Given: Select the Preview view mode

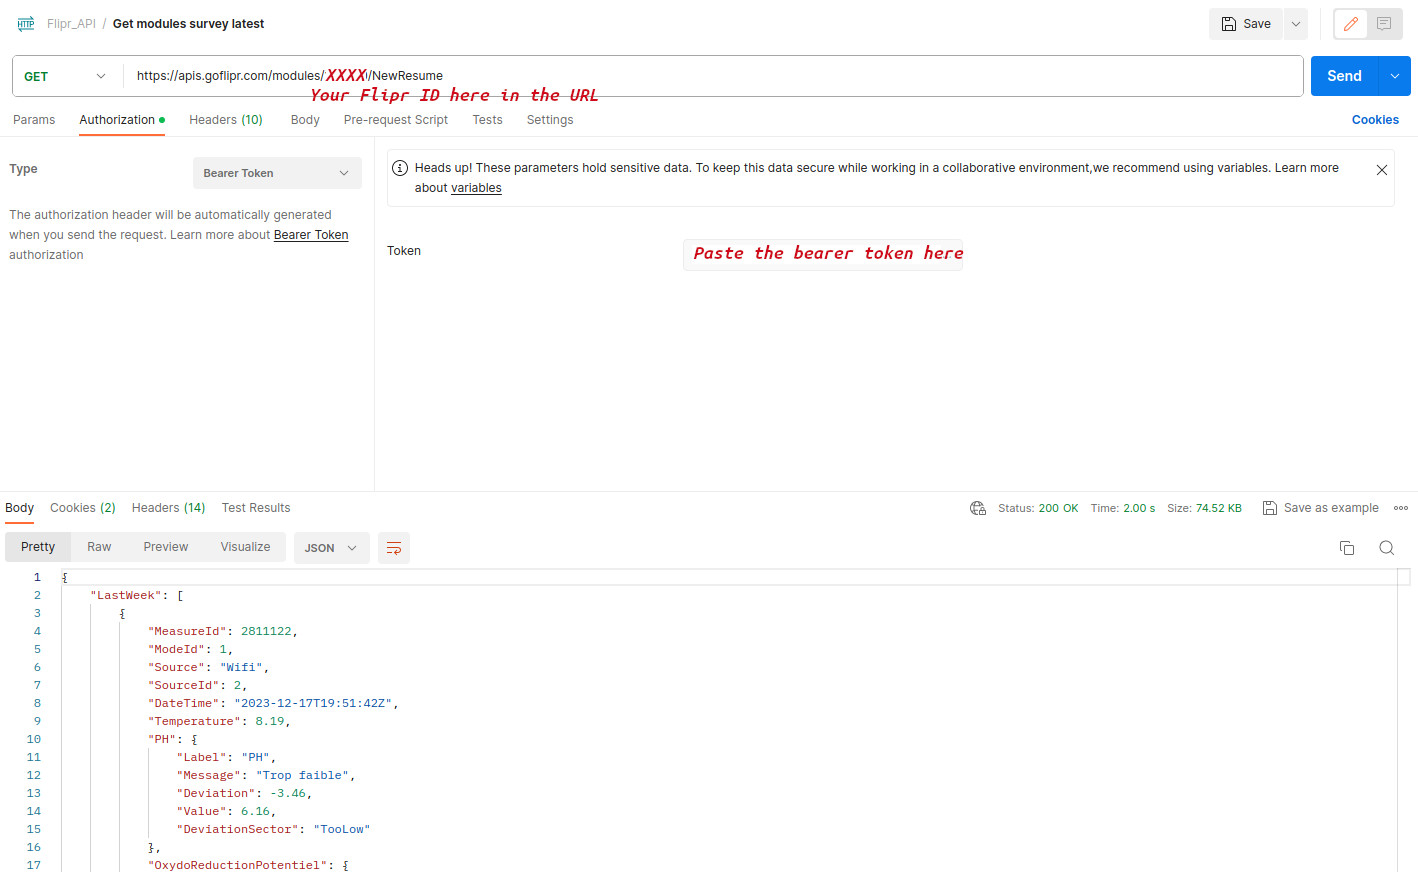Looking at the screenshot, I should pos(165,547).
